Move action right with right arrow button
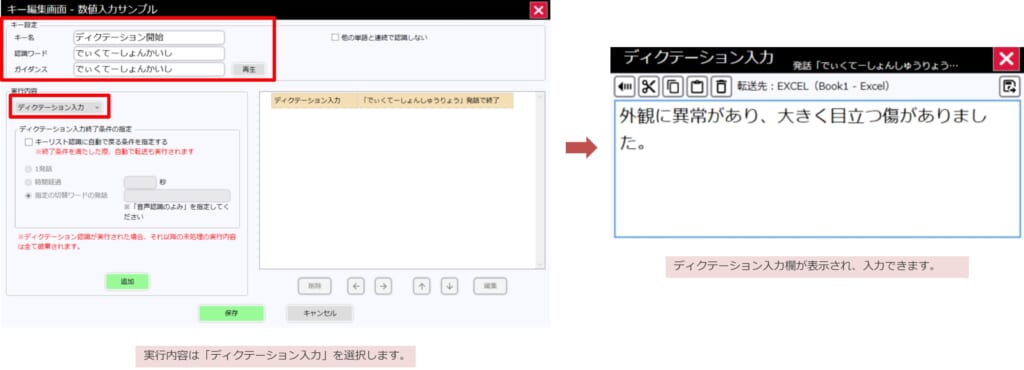This screenshot has width=1024, height=370. coord(383,286)
